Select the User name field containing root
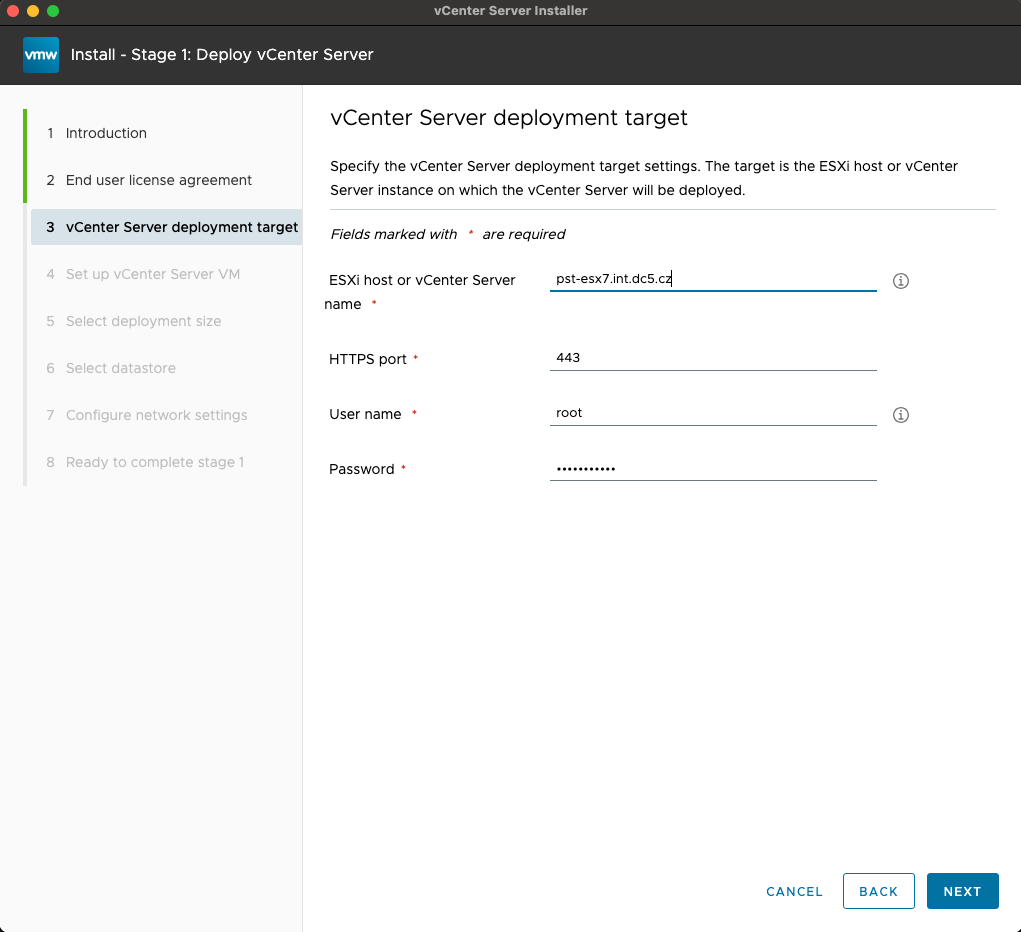Image resolution: width=1021 pixels, height=932 pixels. click(x=713, y=414)
